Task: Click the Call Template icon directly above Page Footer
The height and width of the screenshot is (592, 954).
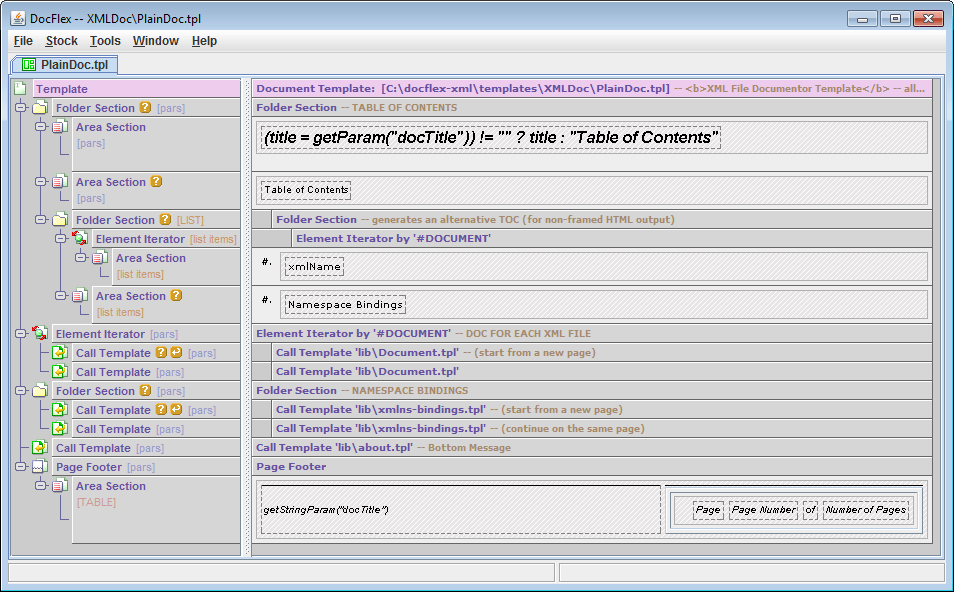Action: (x=40, y=448)
